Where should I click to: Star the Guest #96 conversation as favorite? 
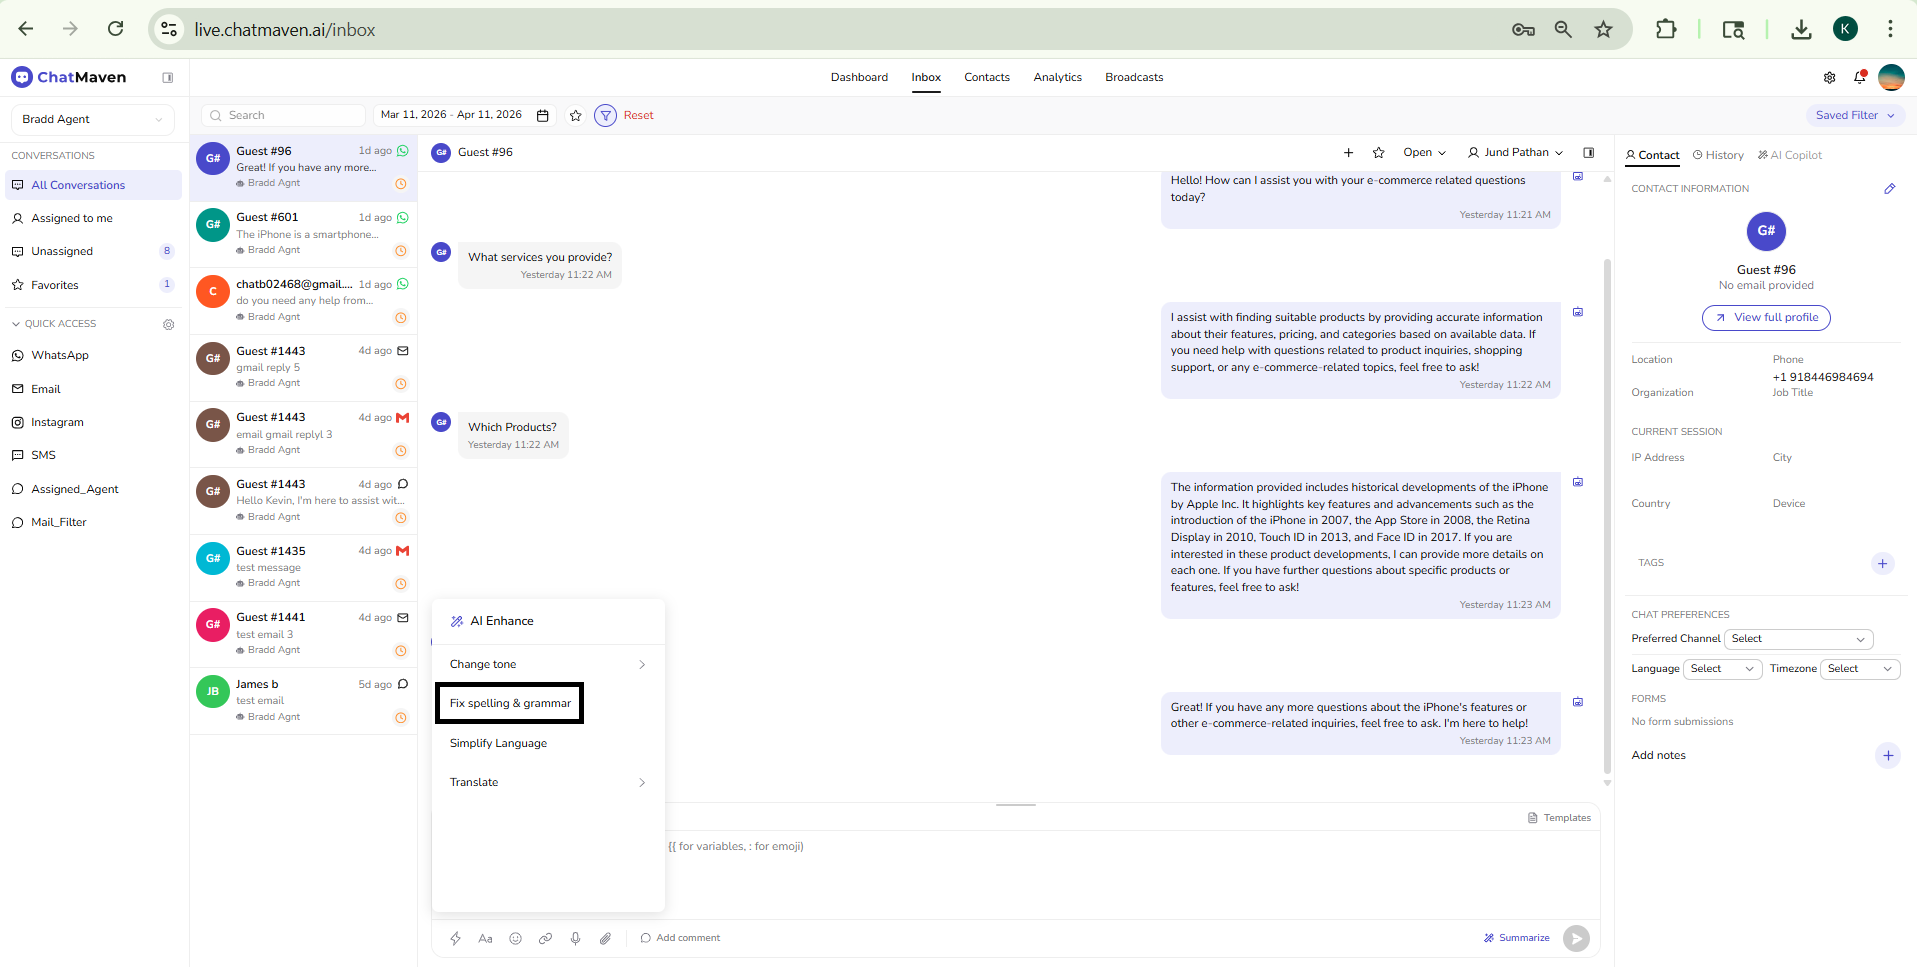point(1378,152)
